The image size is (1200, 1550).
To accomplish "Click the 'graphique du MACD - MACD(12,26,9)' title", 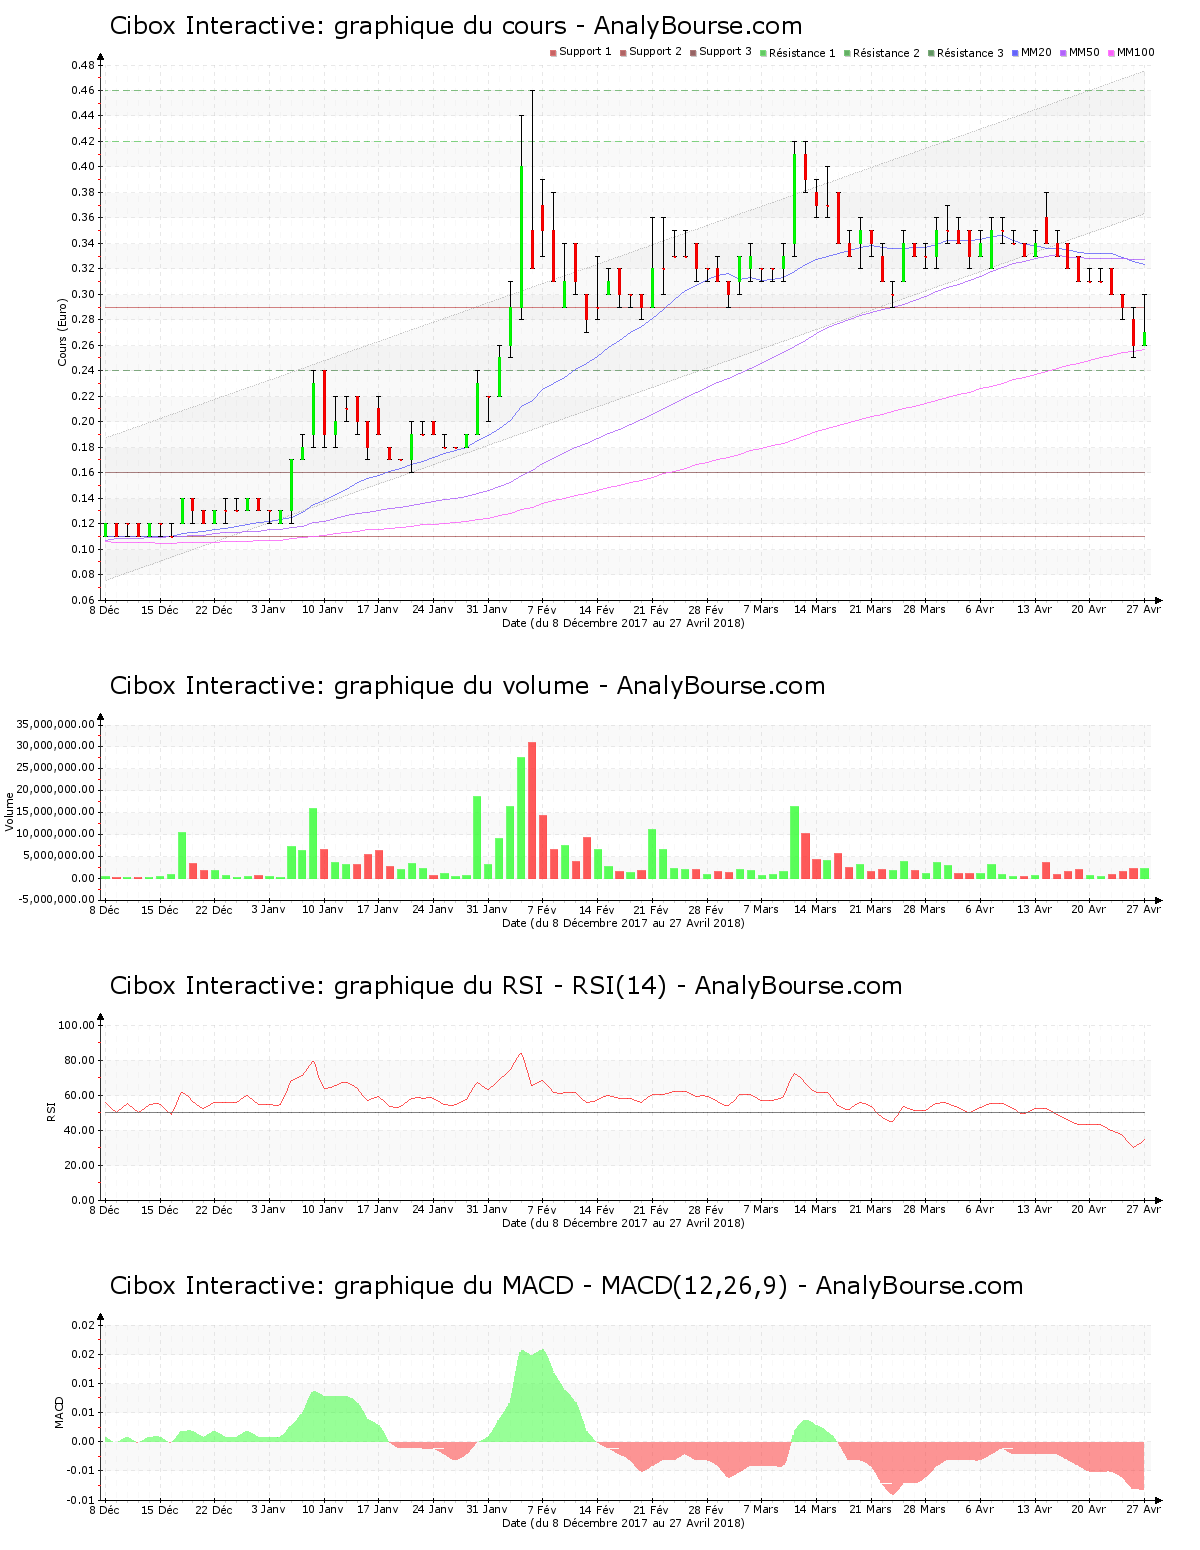I will 566,1286.
